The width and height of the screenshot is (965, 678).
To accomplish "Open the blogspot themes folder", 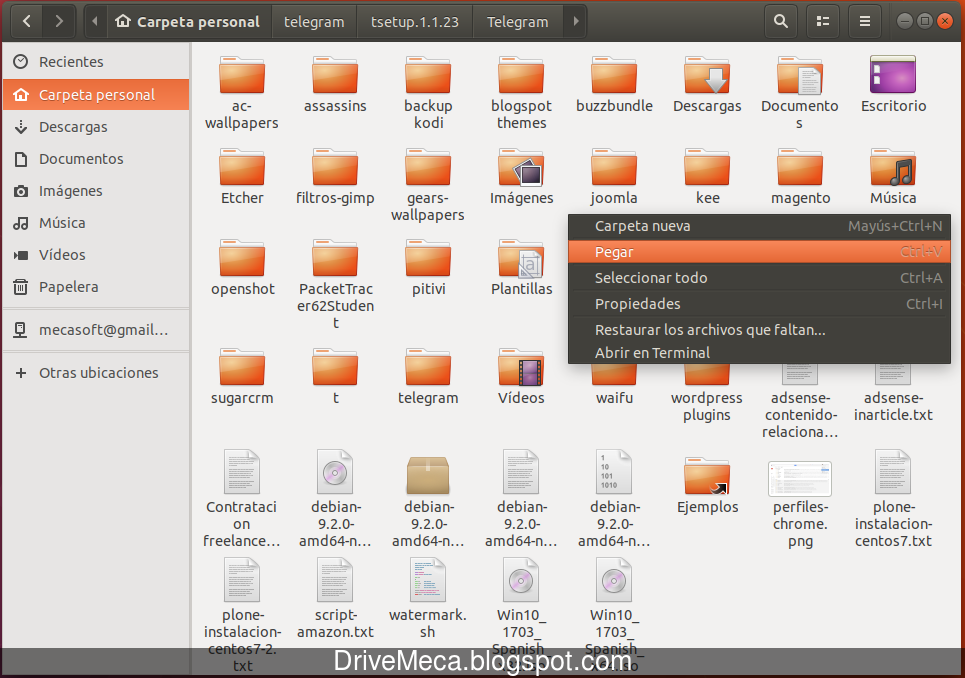I will [521, 76].
